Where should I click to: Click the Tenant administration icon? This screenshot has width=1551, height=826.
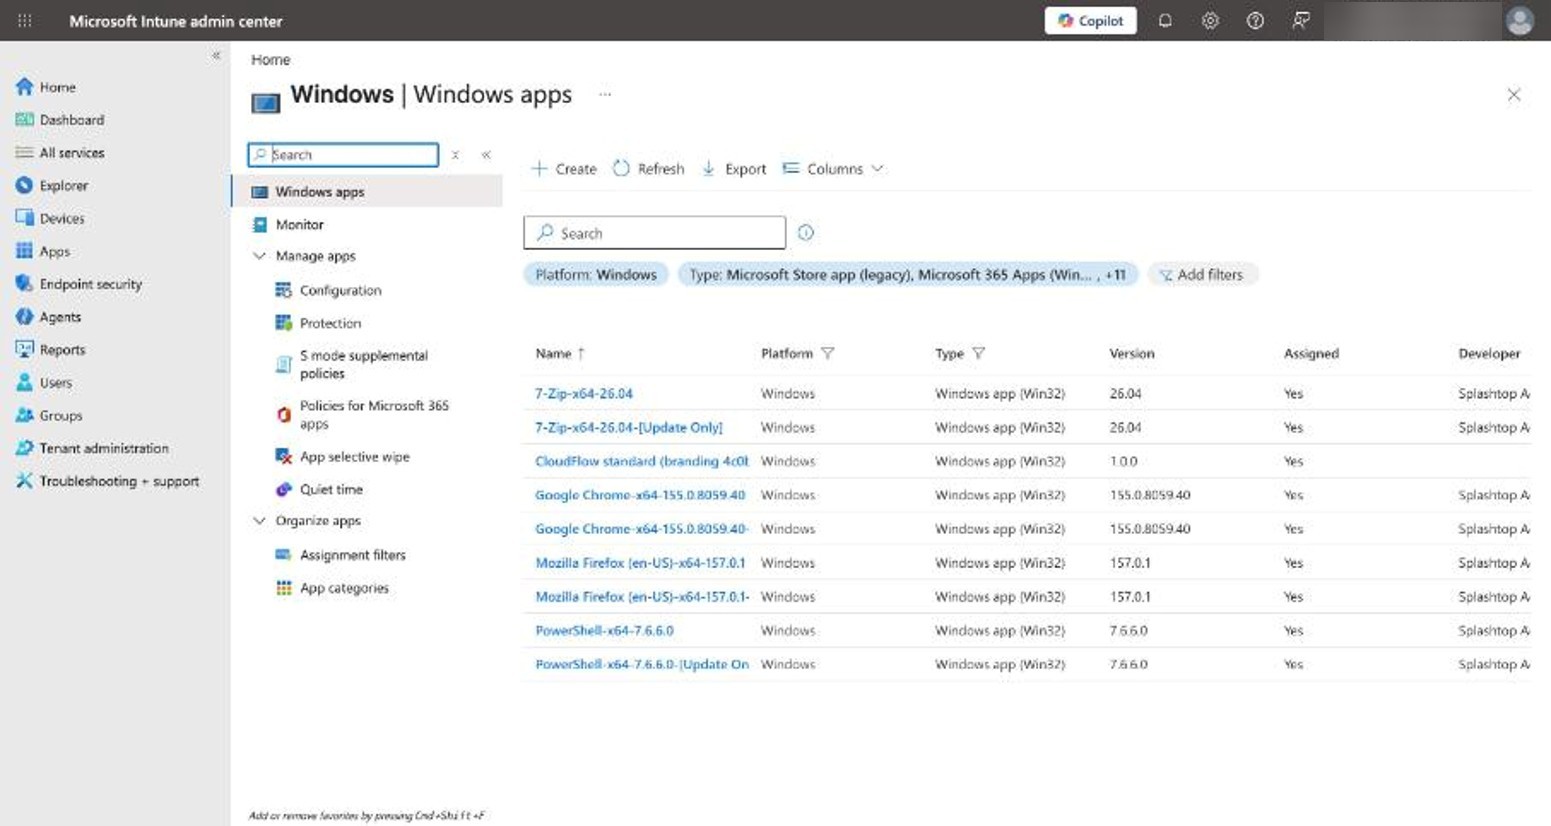(24, 448)
